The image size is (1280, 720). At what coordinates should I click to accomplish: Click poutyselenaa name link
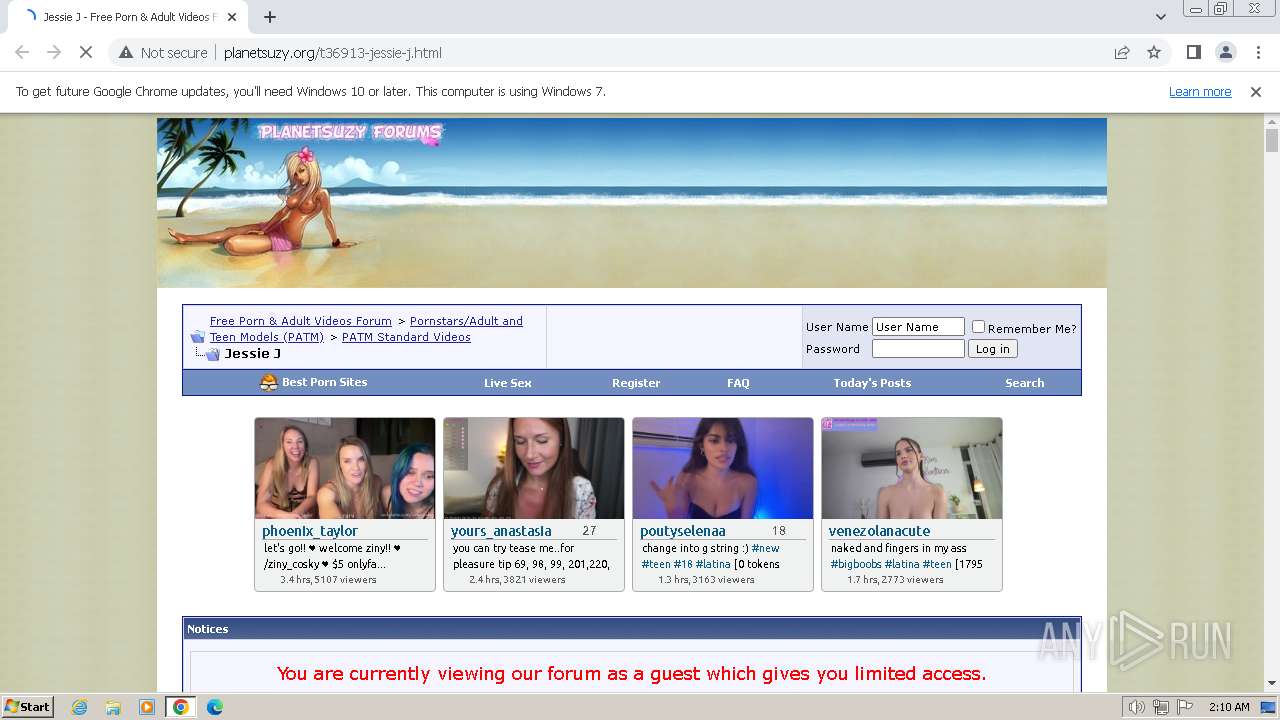click(683, 531)
